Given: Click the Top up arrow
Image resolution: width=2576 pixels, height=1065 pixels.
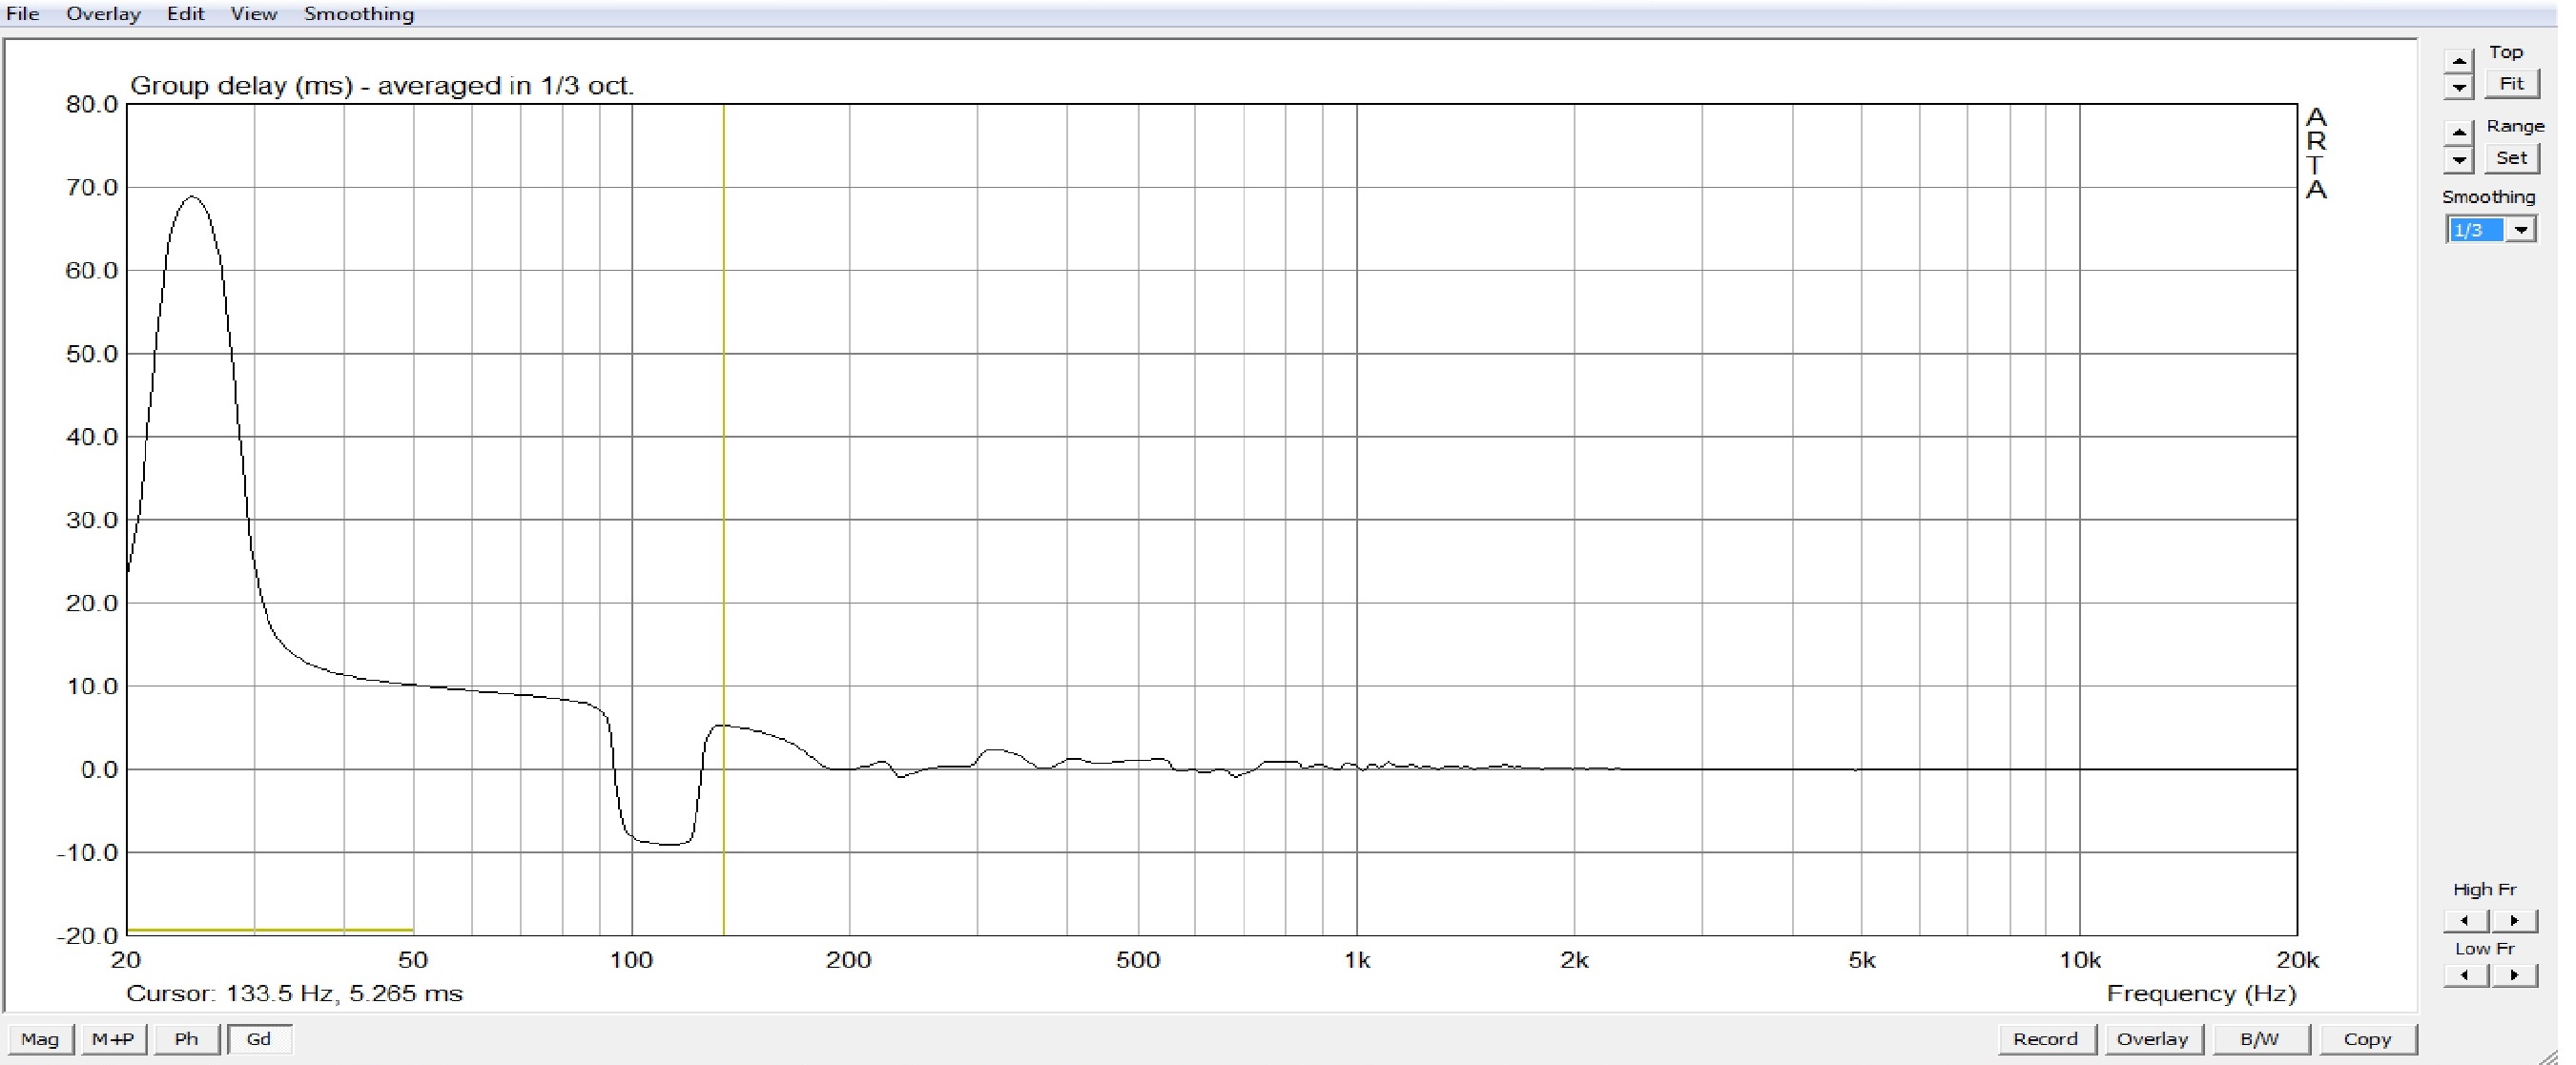Looking at the screenshot, I should point(2458,62).
